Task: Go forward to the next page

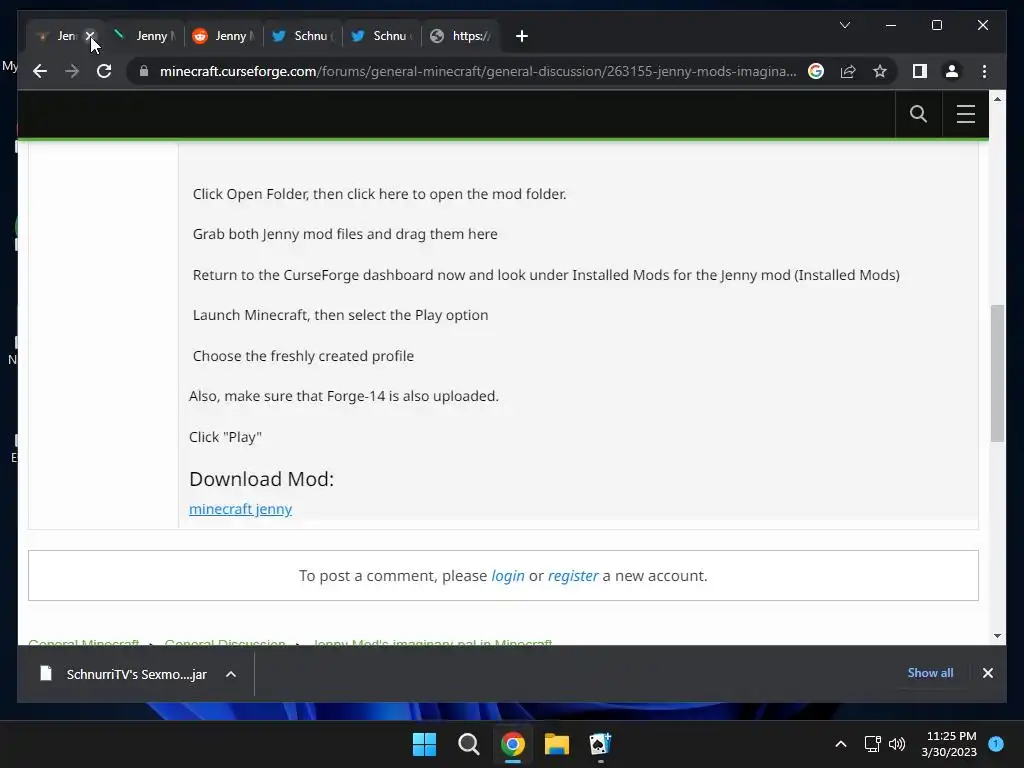Action: [72, 71]
